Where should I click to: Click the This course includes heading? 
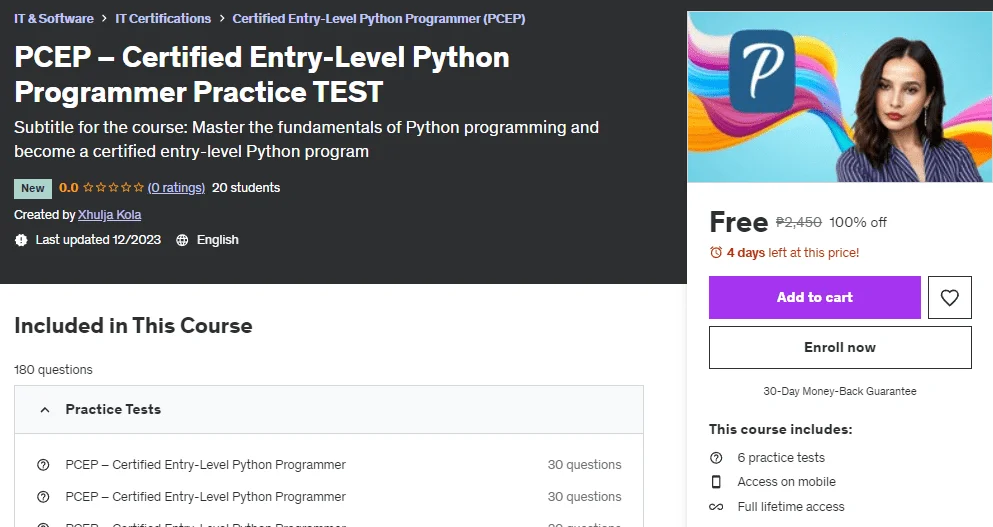tap(781, 429)
